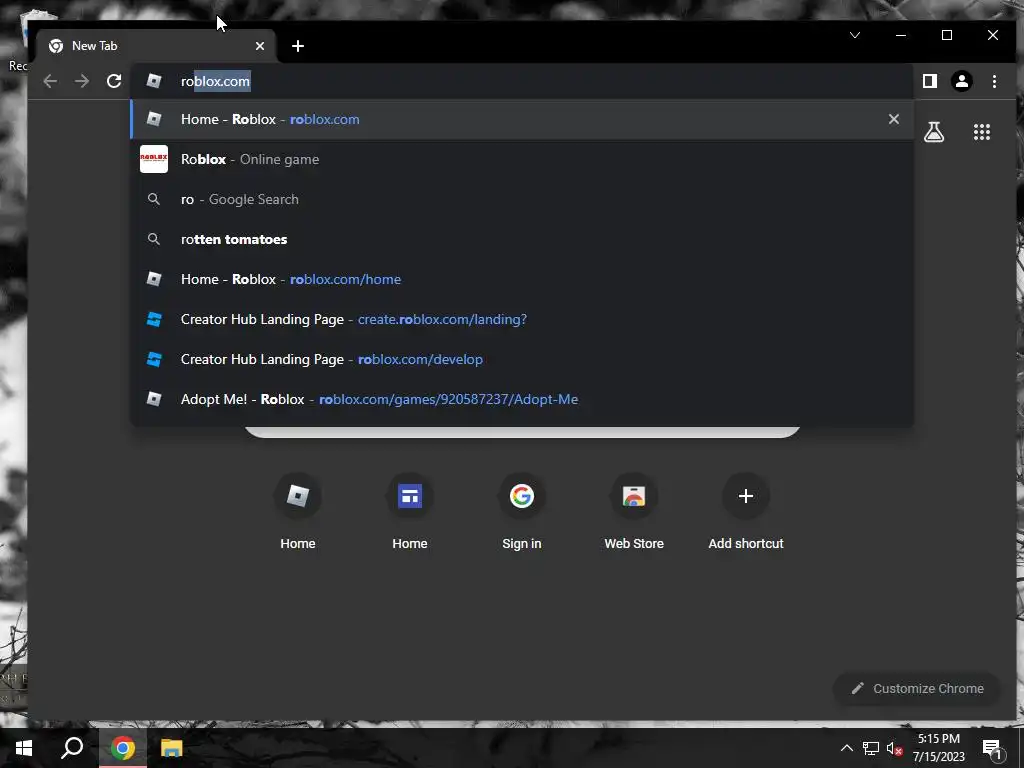Open File Explorer from taskbar
The image size is (1024, 768).
tap(171, 748)
